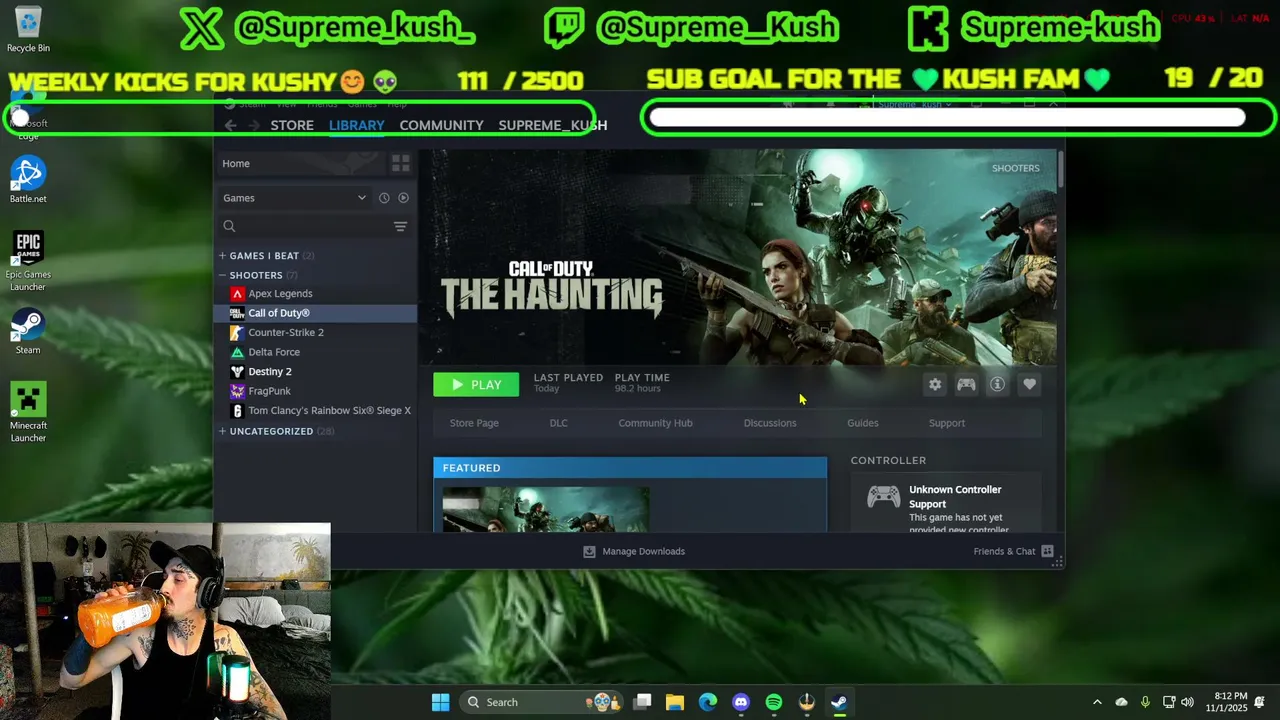
Task: Click the green Play button
Action: 476,384
